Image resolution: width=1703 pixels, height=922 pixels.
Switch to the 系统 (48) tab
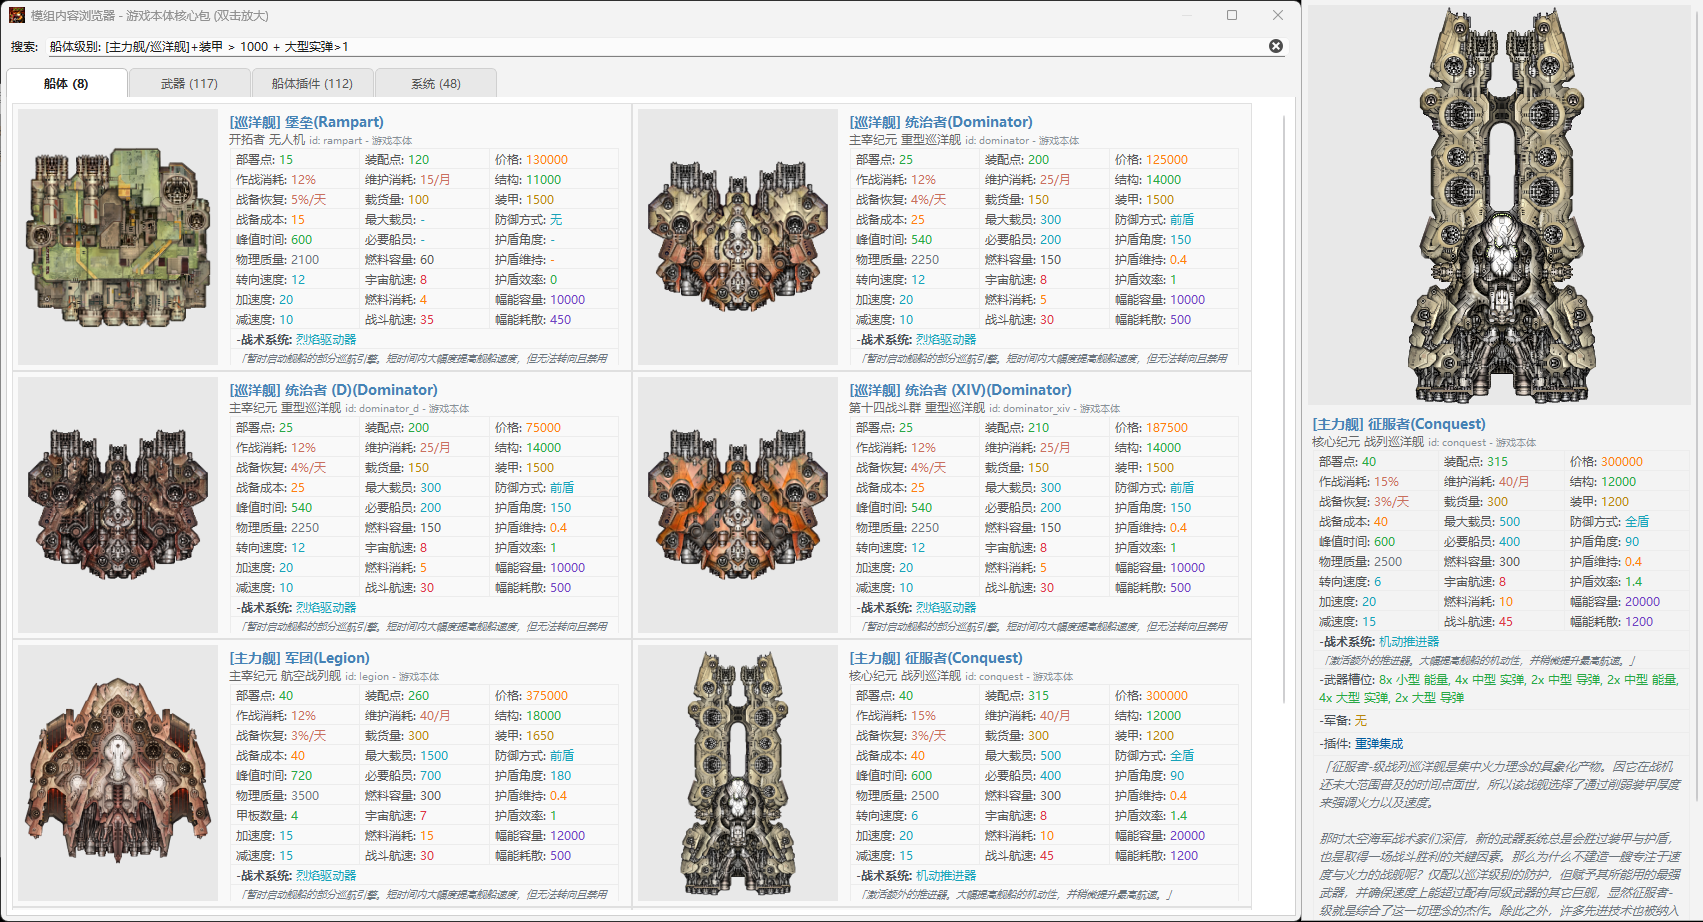pos(436,84)
